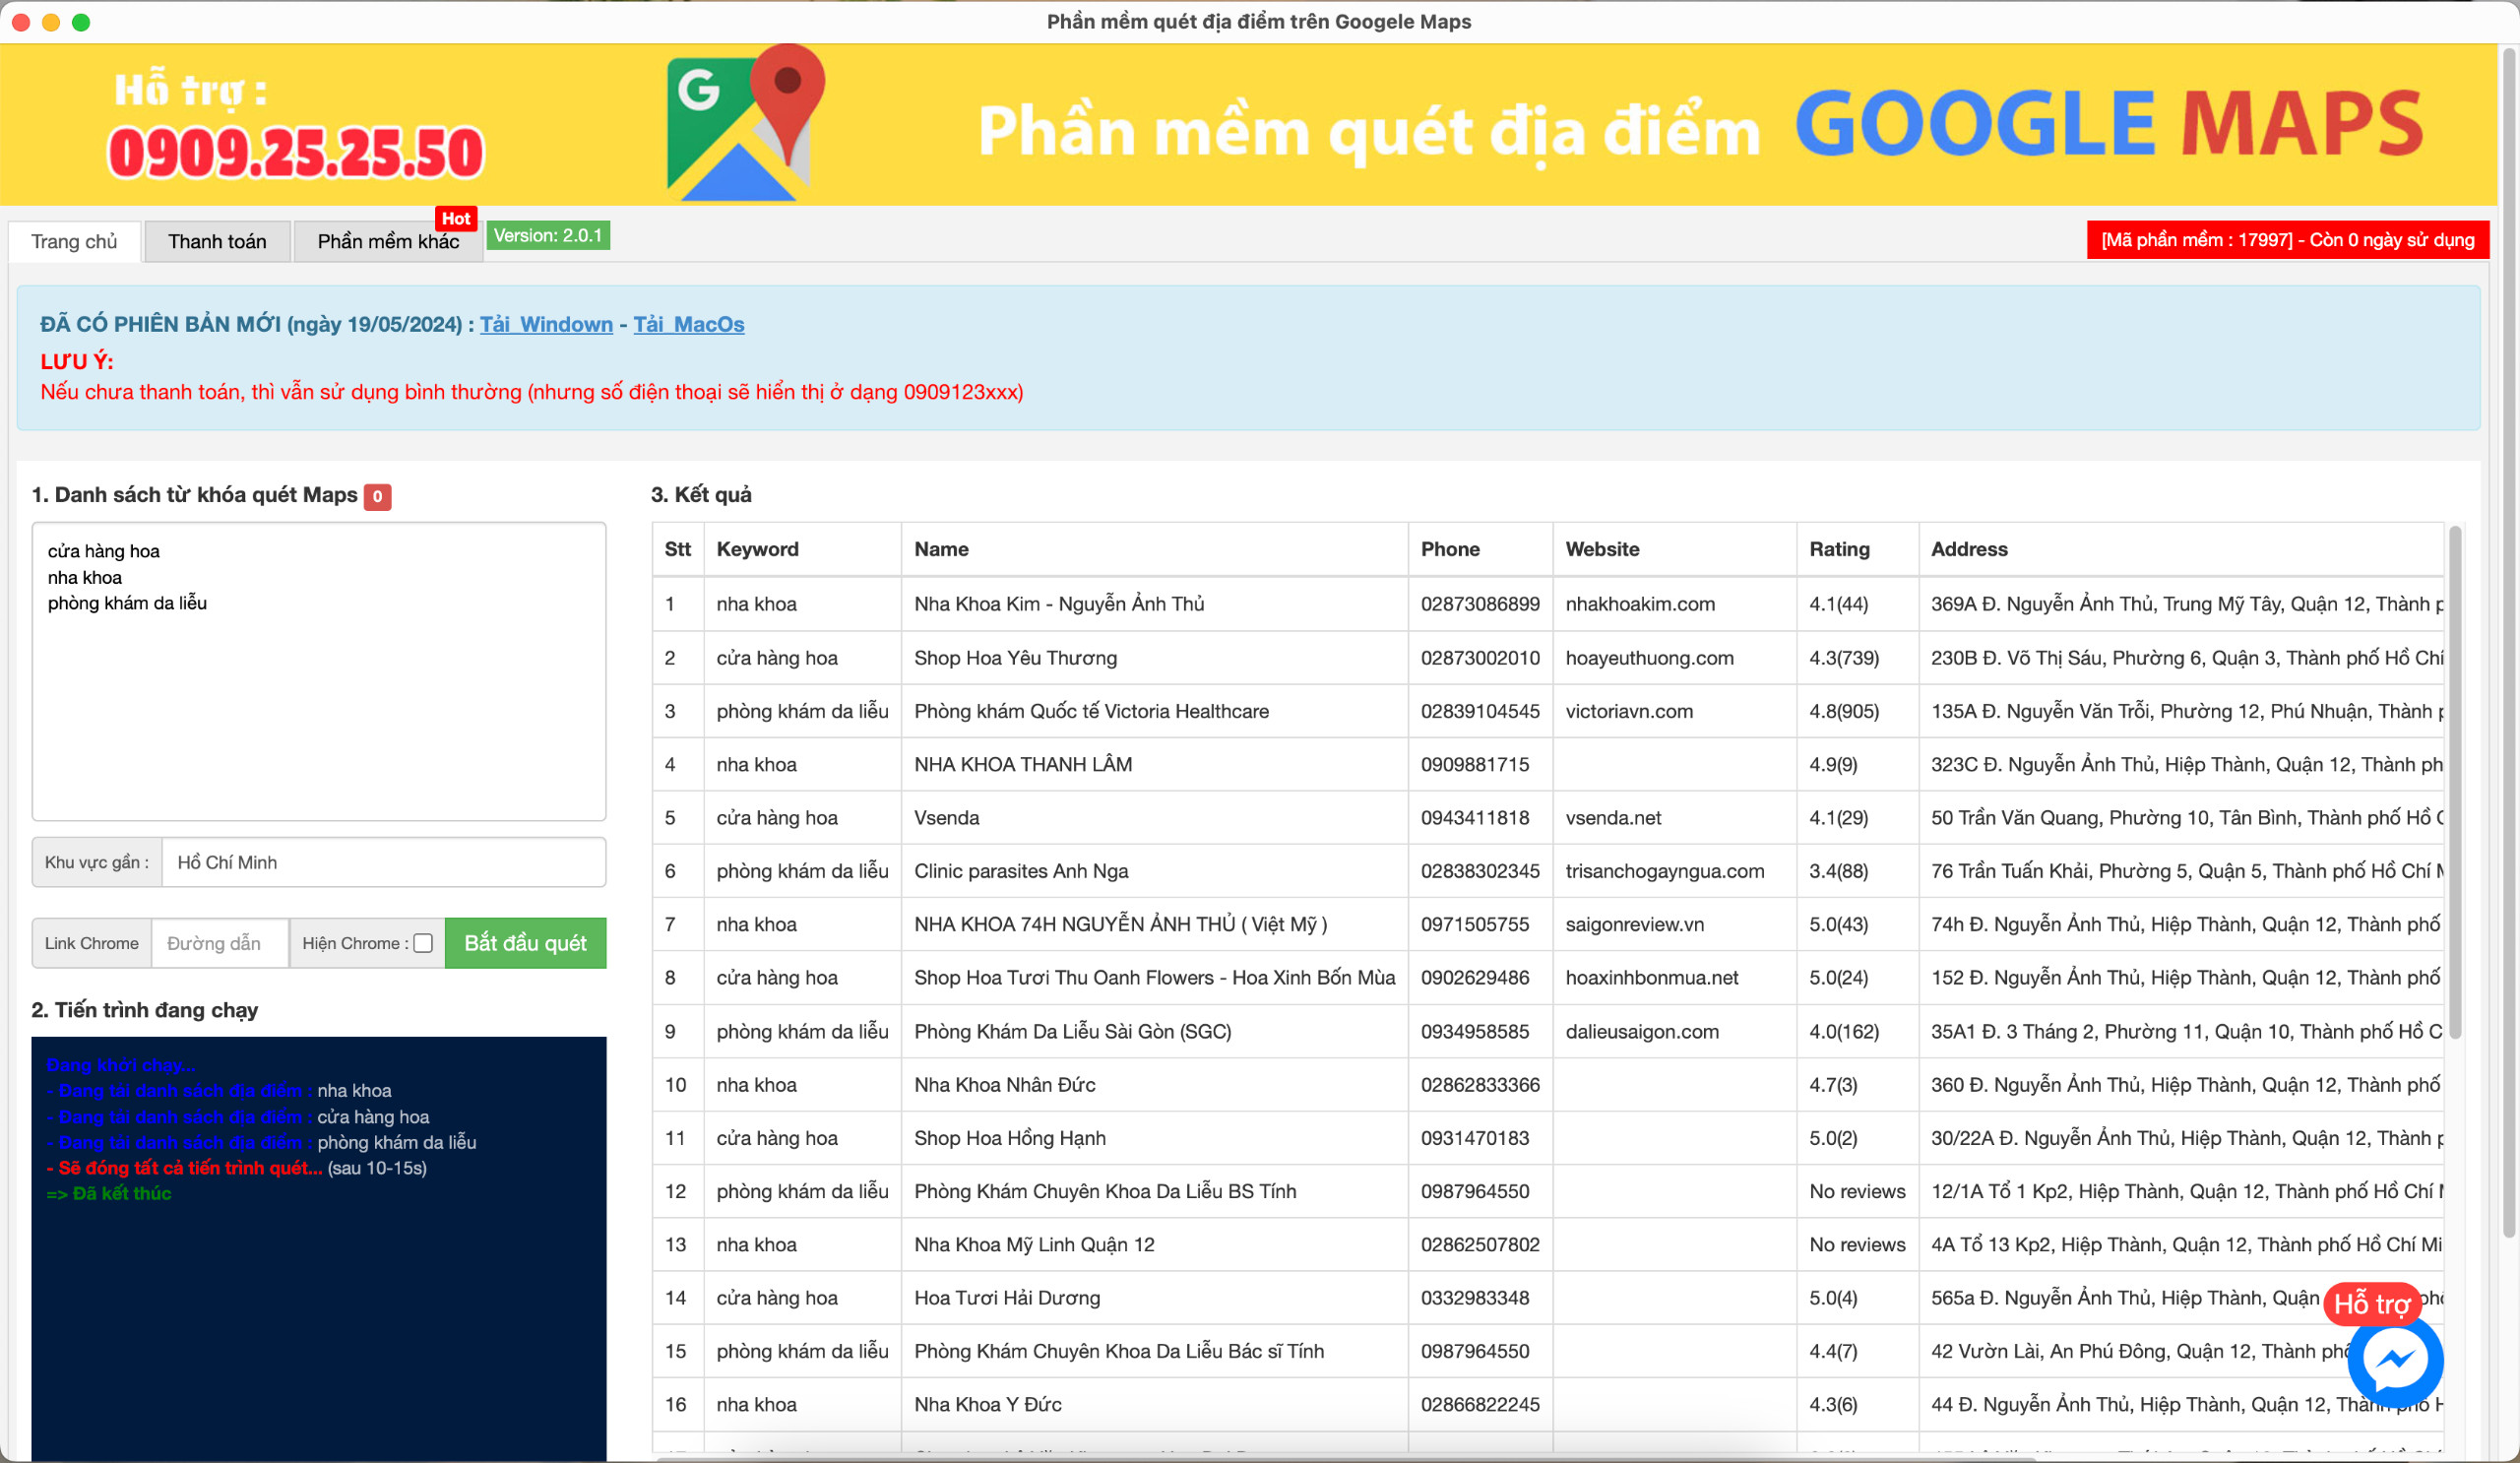2520x1463 pixels.
Task: Open the Messenger support chat icon
Action: click(x=2395, y=1360)
